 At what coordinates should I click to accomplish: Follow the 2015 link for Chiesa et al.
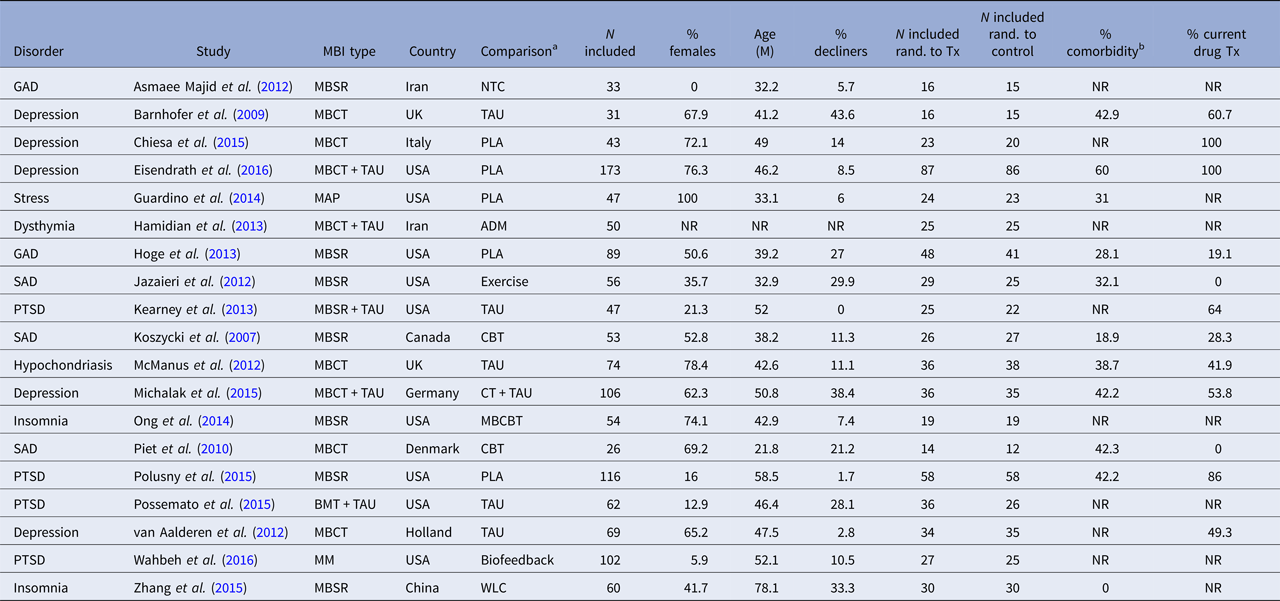click(x=230, y=143)
